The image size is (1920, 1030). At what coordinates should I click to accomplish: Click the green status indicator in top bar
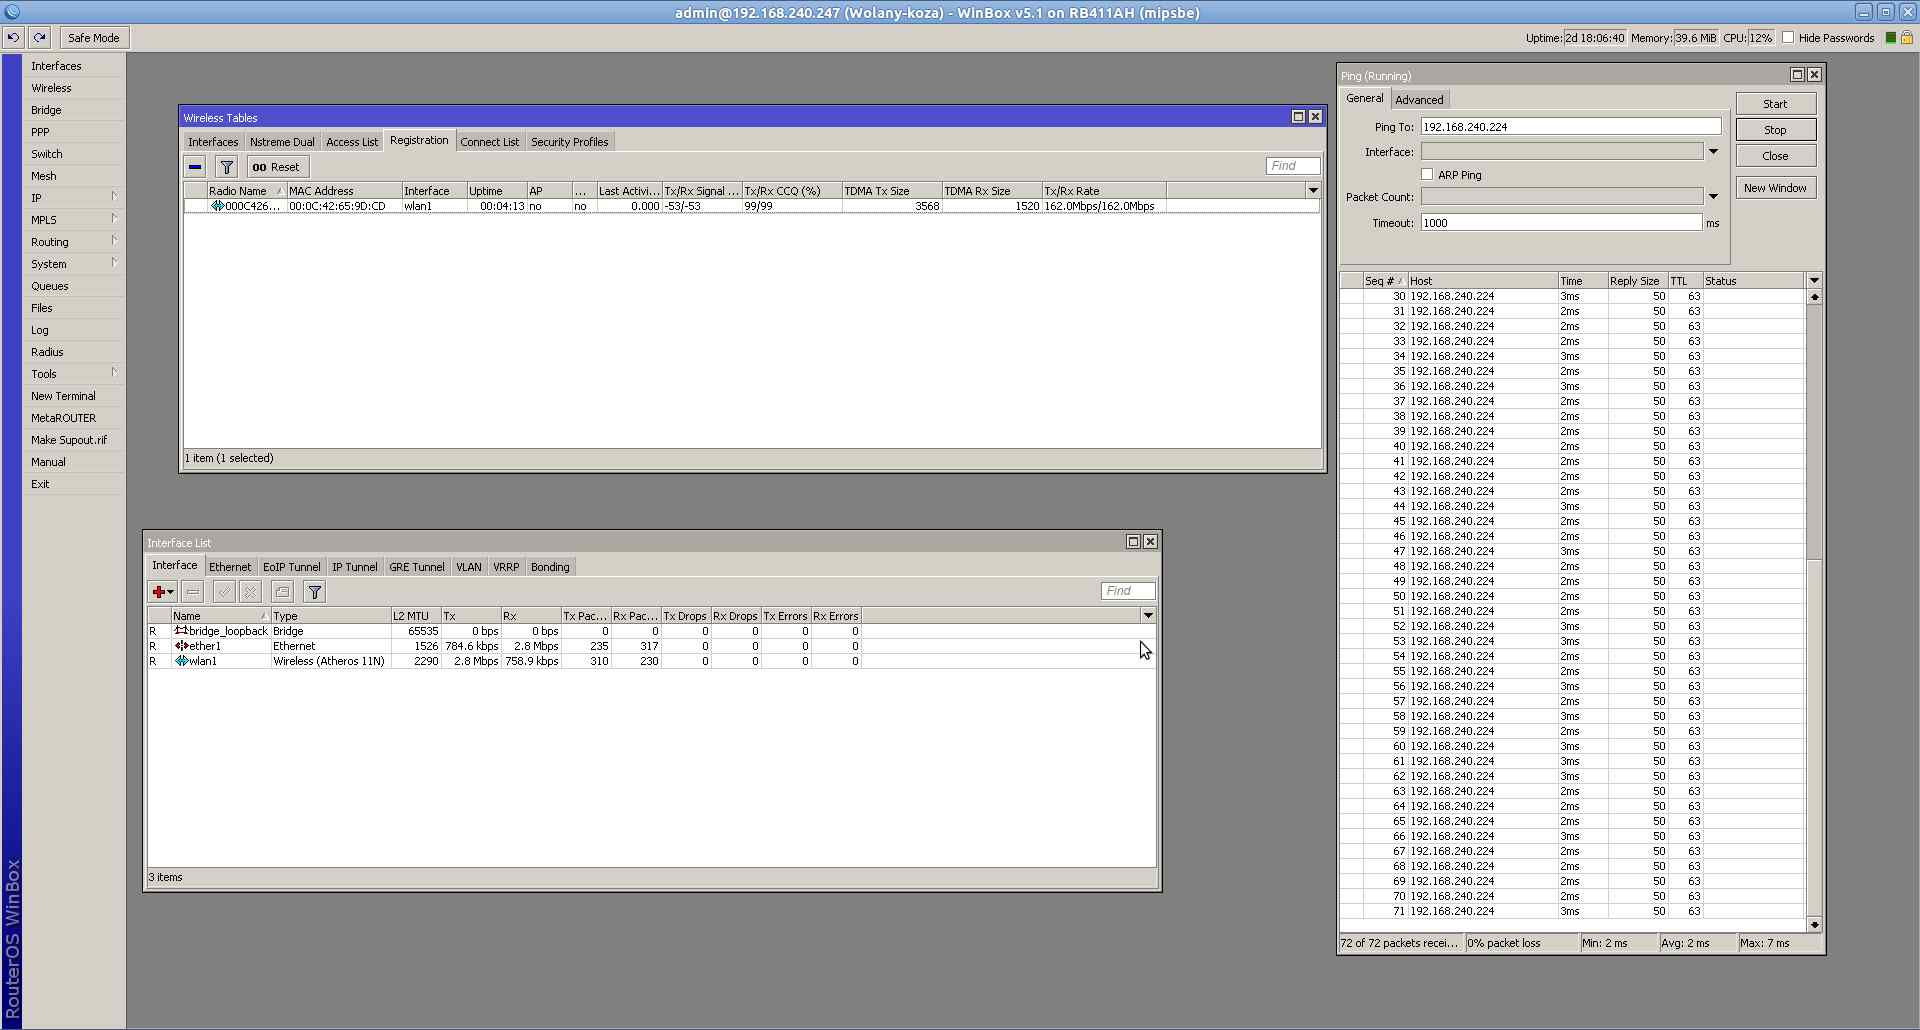pyautogui.click(x=1890, y=38)
